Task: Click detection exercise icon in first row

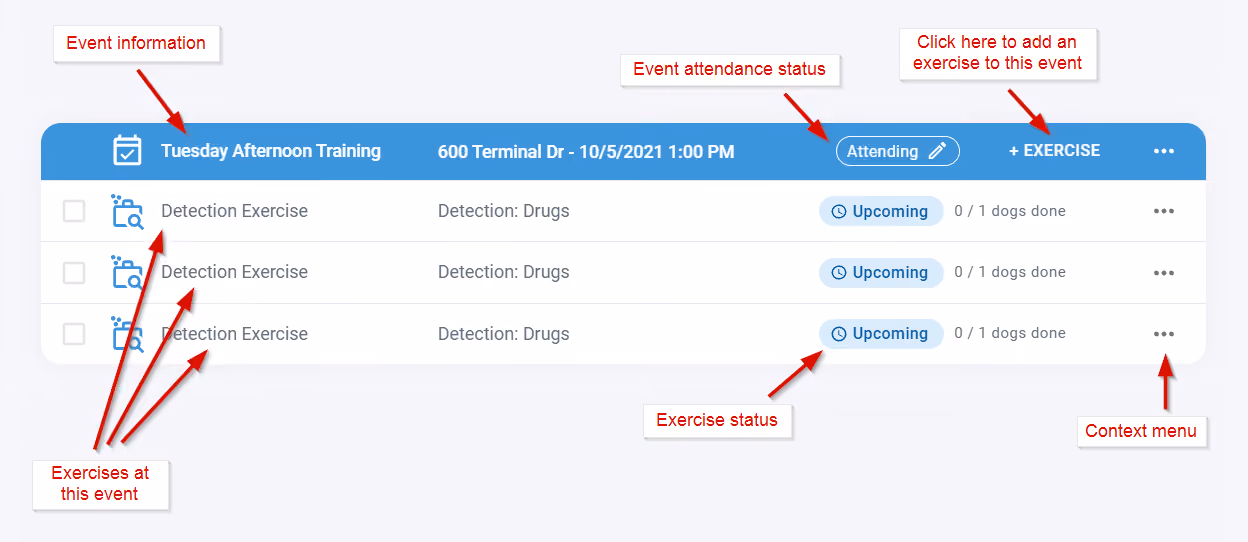Action: [x=127, y=211]
